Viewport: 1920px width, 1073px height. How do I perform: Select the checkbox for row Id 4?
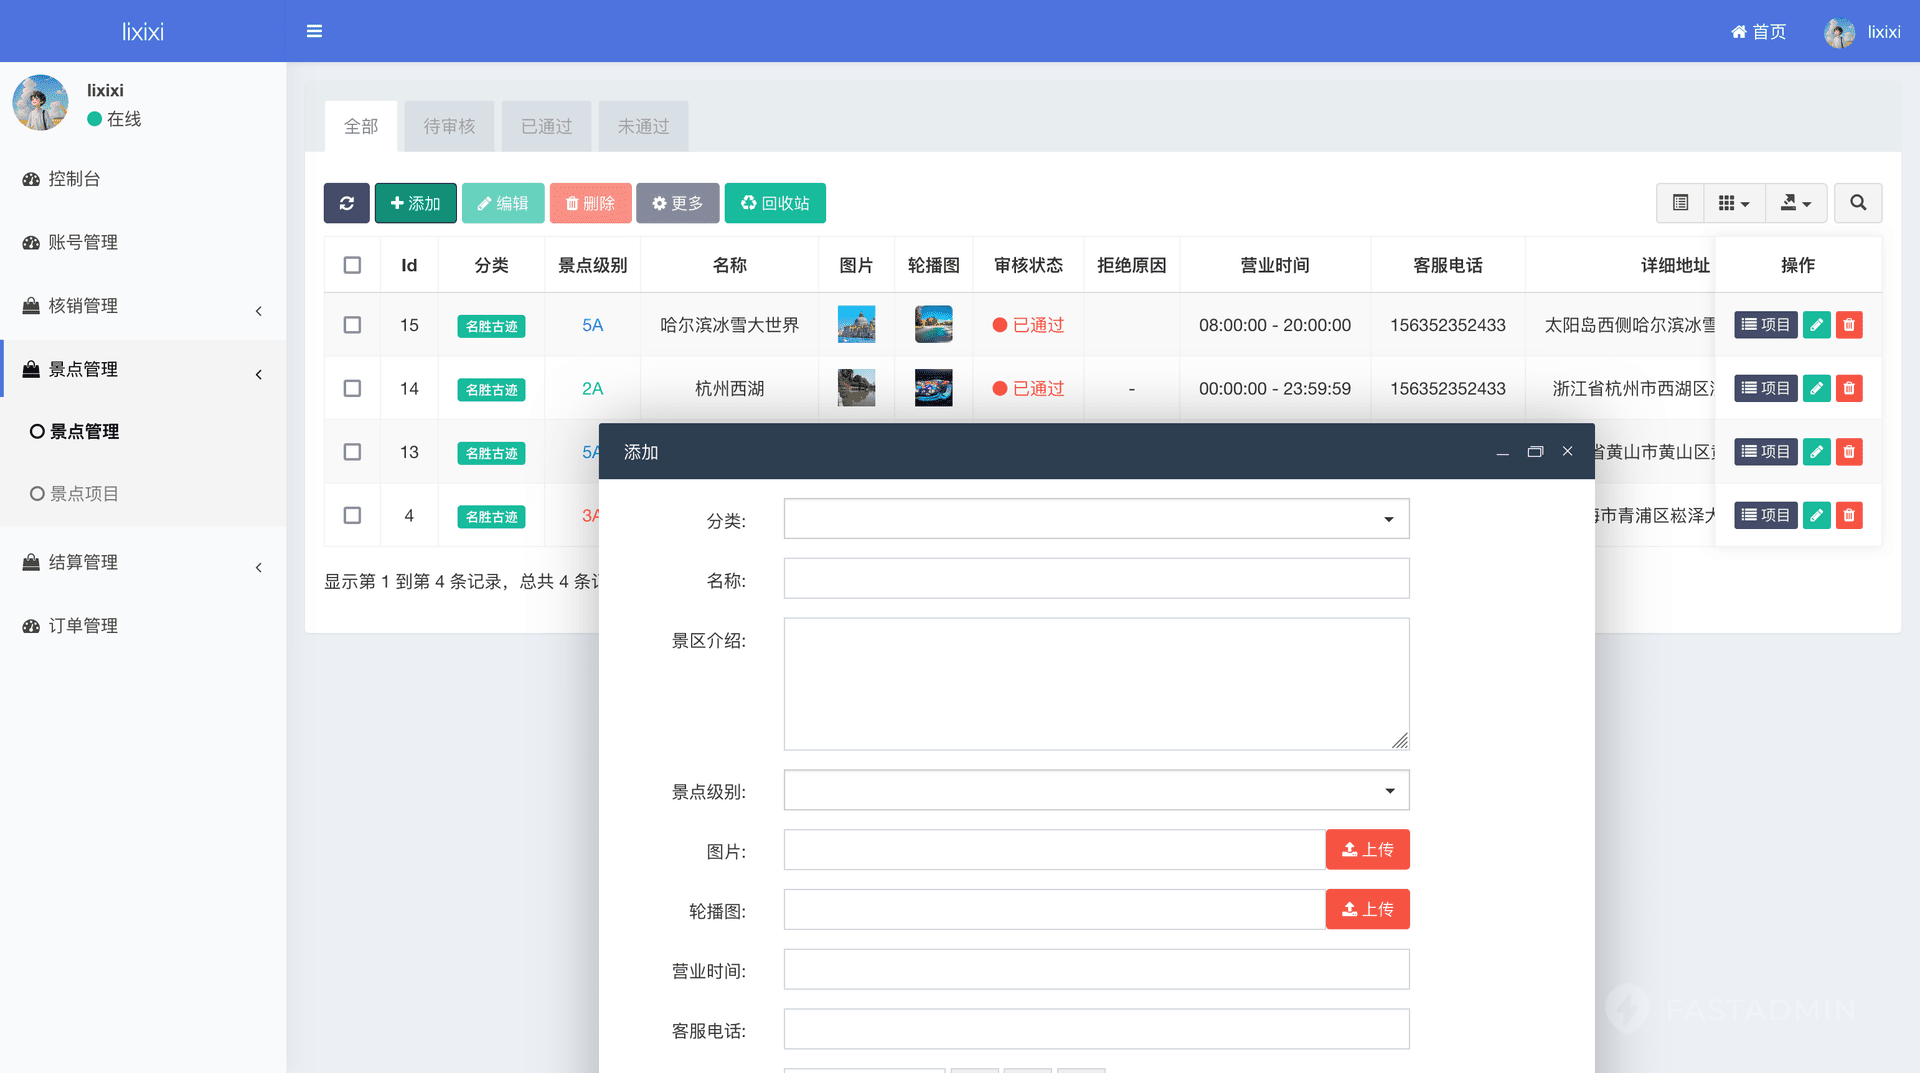tap(352, 515)
